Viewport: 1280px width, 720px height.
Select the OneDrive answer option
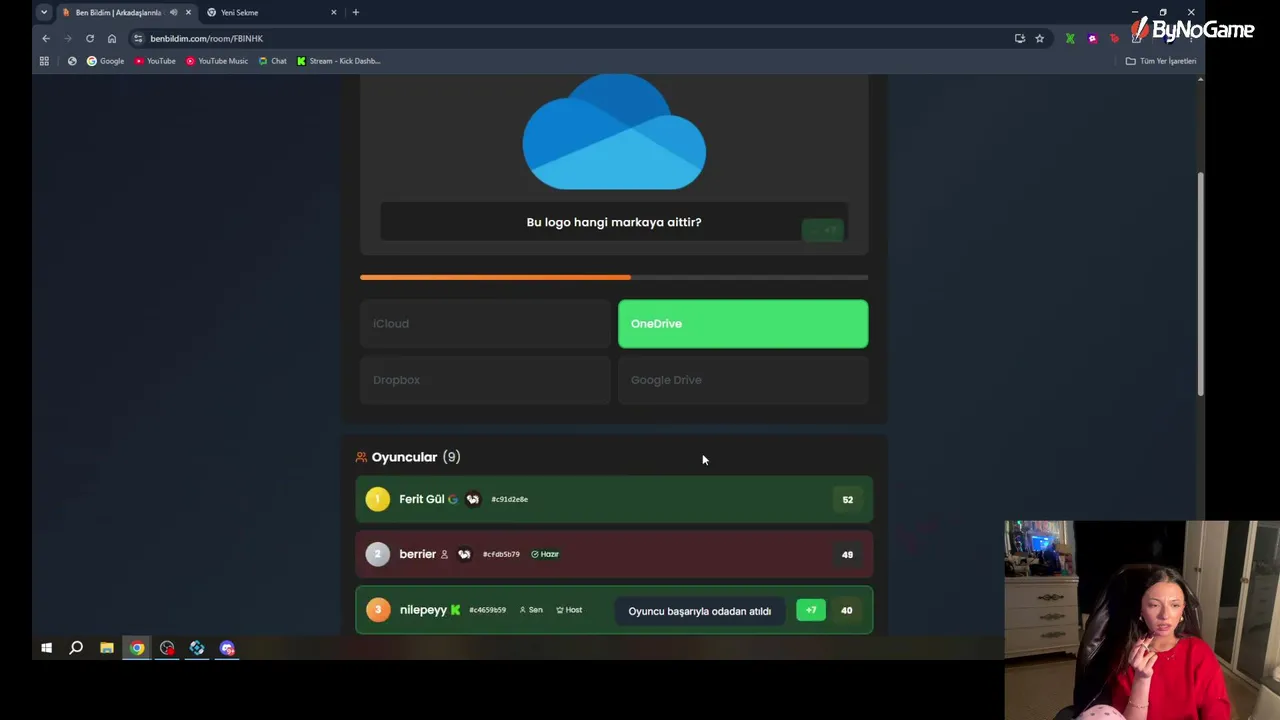[x=743, y=324]
